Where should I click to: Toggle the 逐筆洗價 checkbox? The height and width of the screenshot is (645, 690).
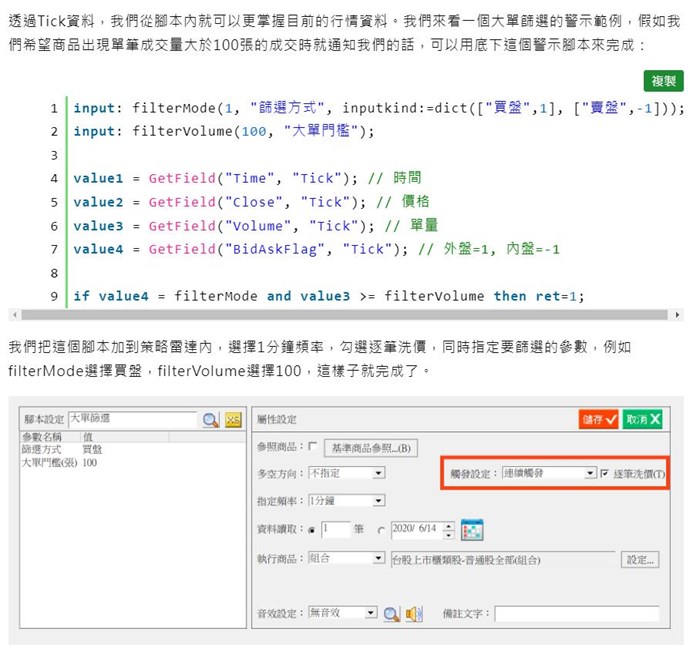point(605,473)
